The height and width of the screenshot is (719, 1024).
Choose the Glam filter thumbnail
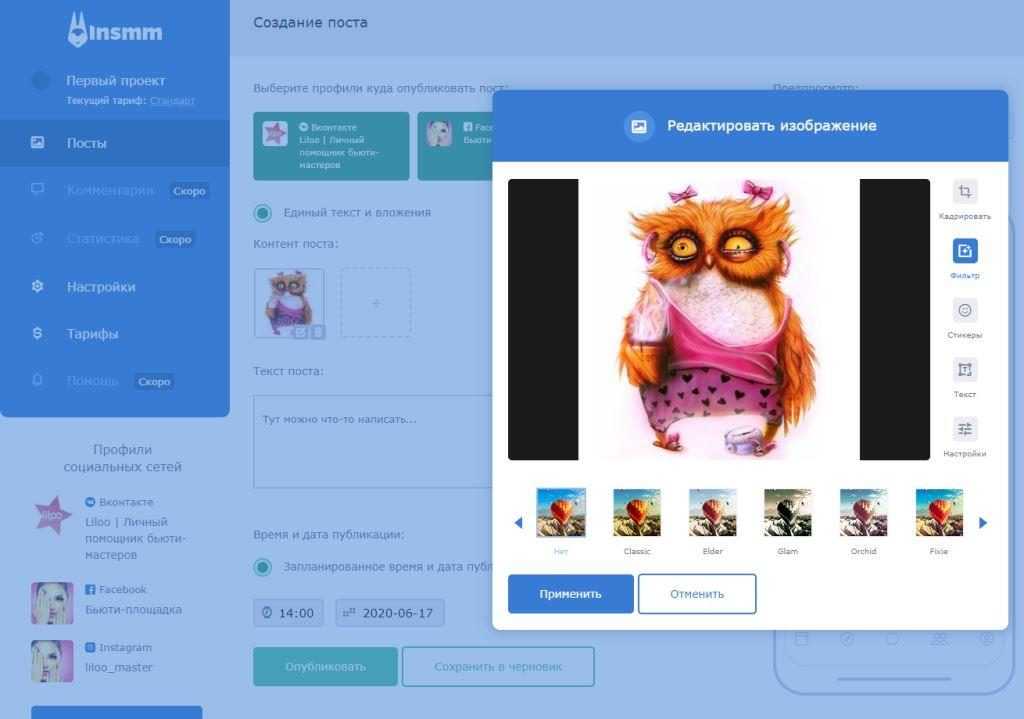787,513
